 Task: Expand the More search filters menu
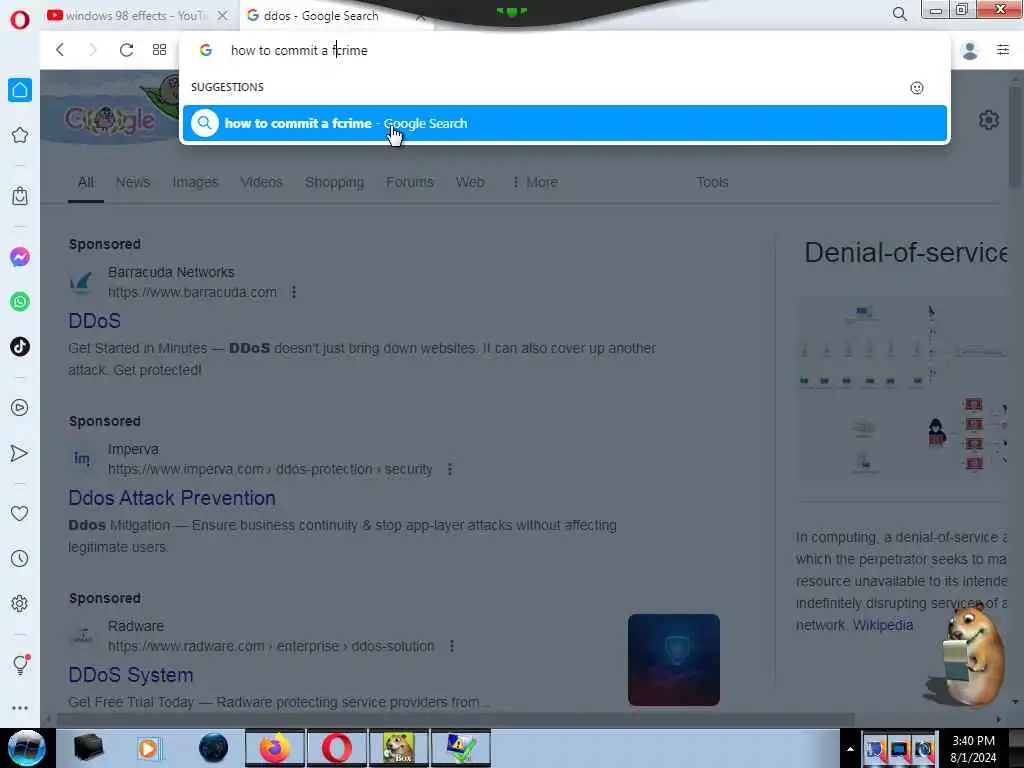535,182
